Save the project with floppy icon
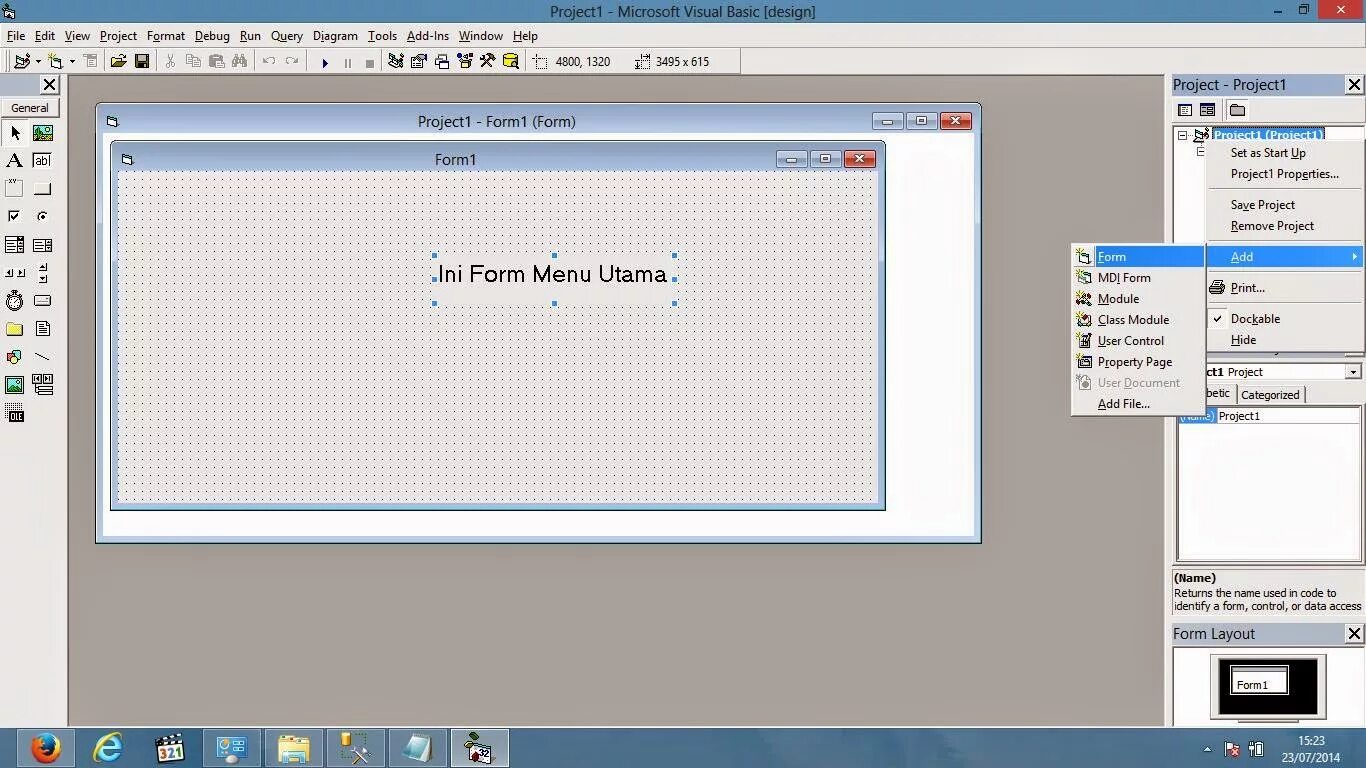Image resolution: width=1366 pixels, height=768 pixels. (x=142, y=61)
